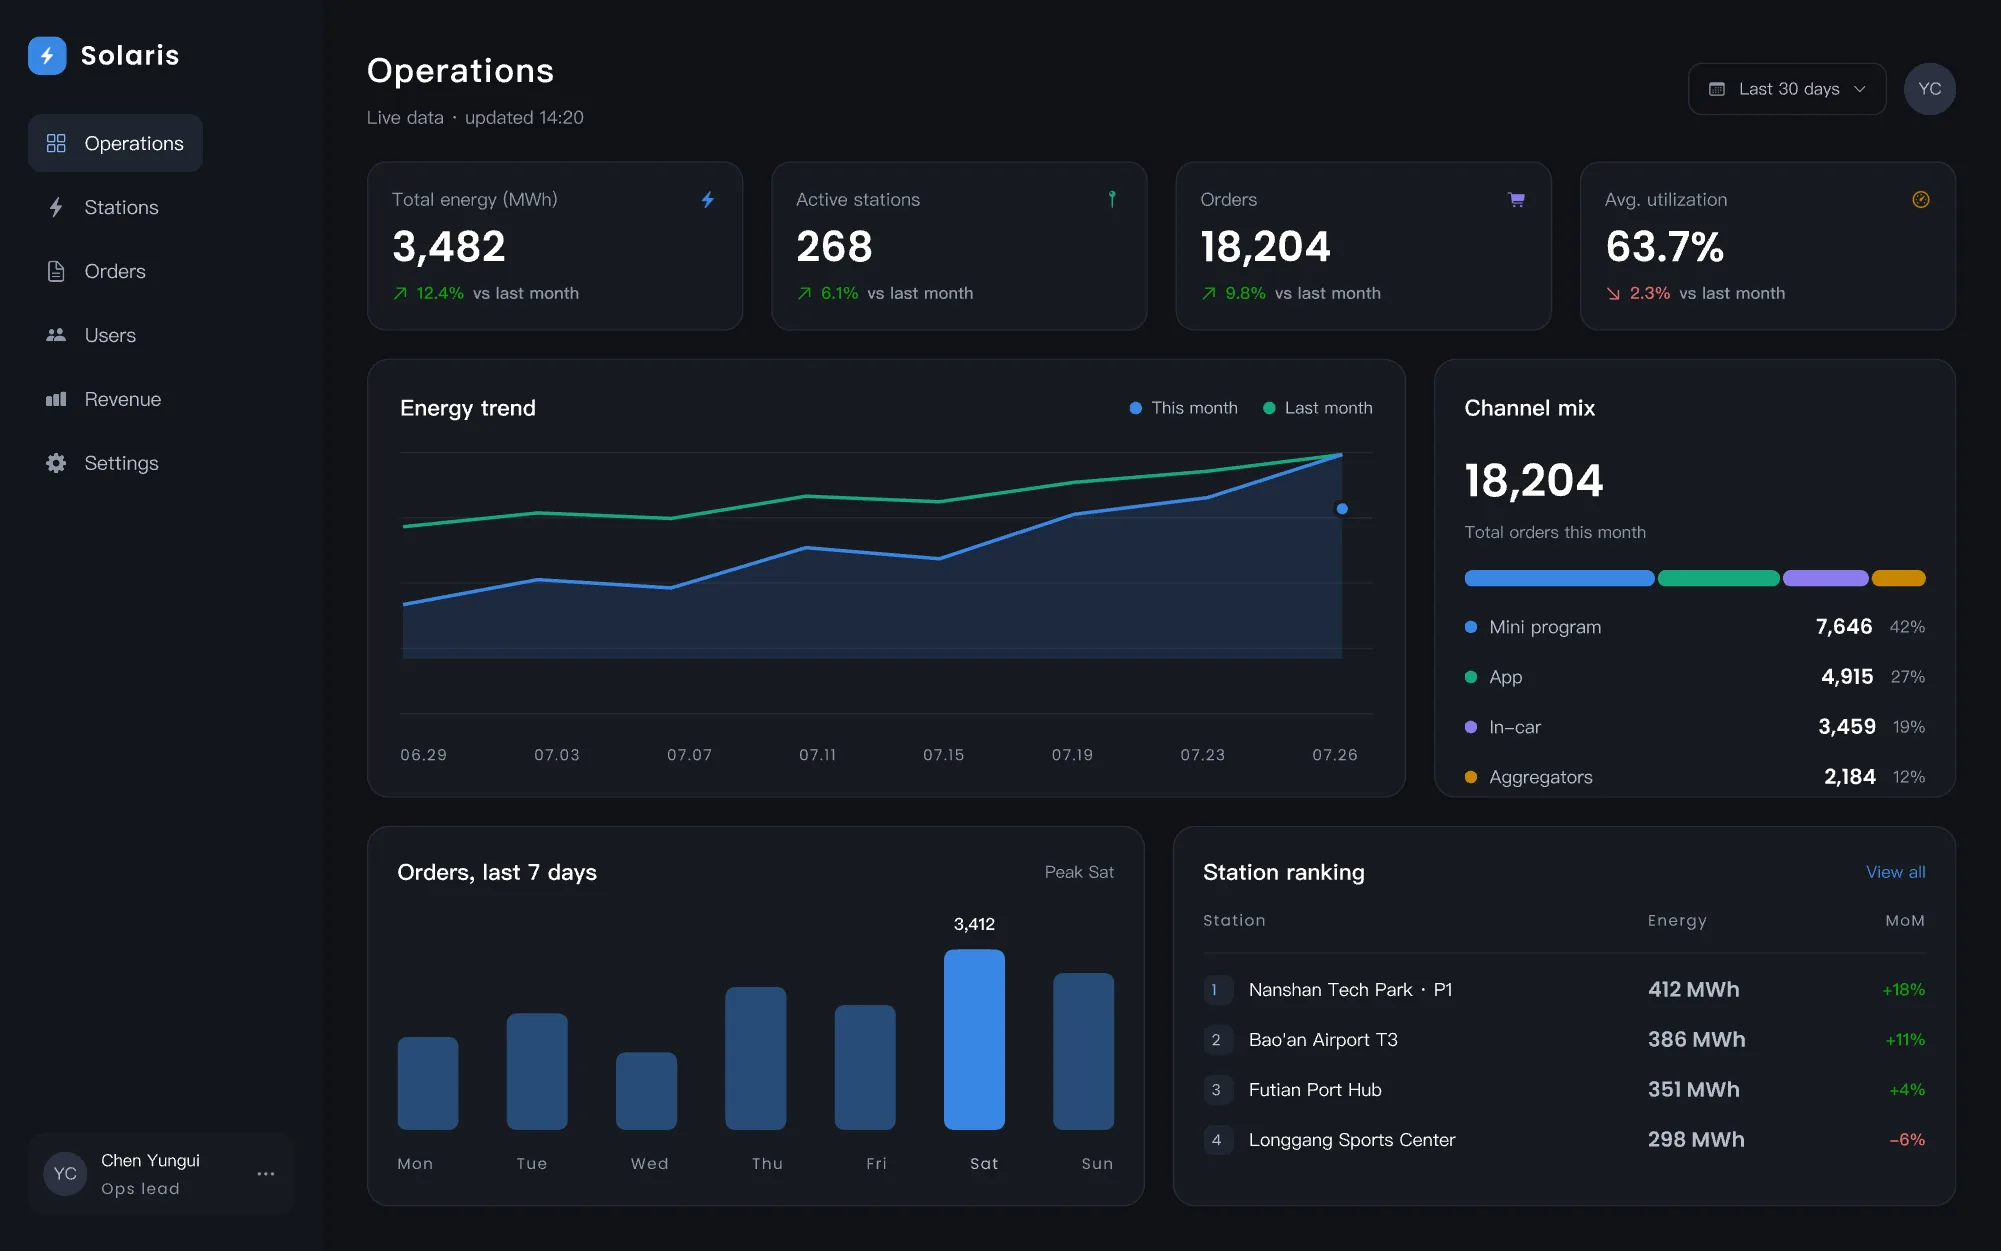
Task: Click the blue data point on Energy trend
Action: coord(1342,509)
